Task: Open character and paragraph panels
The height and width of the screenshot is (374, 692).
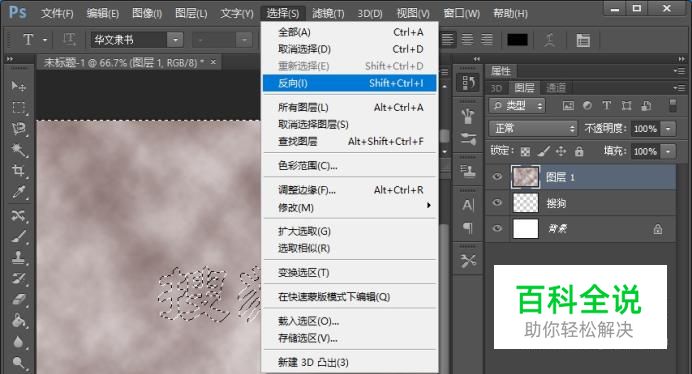Action: click(583, 40)
